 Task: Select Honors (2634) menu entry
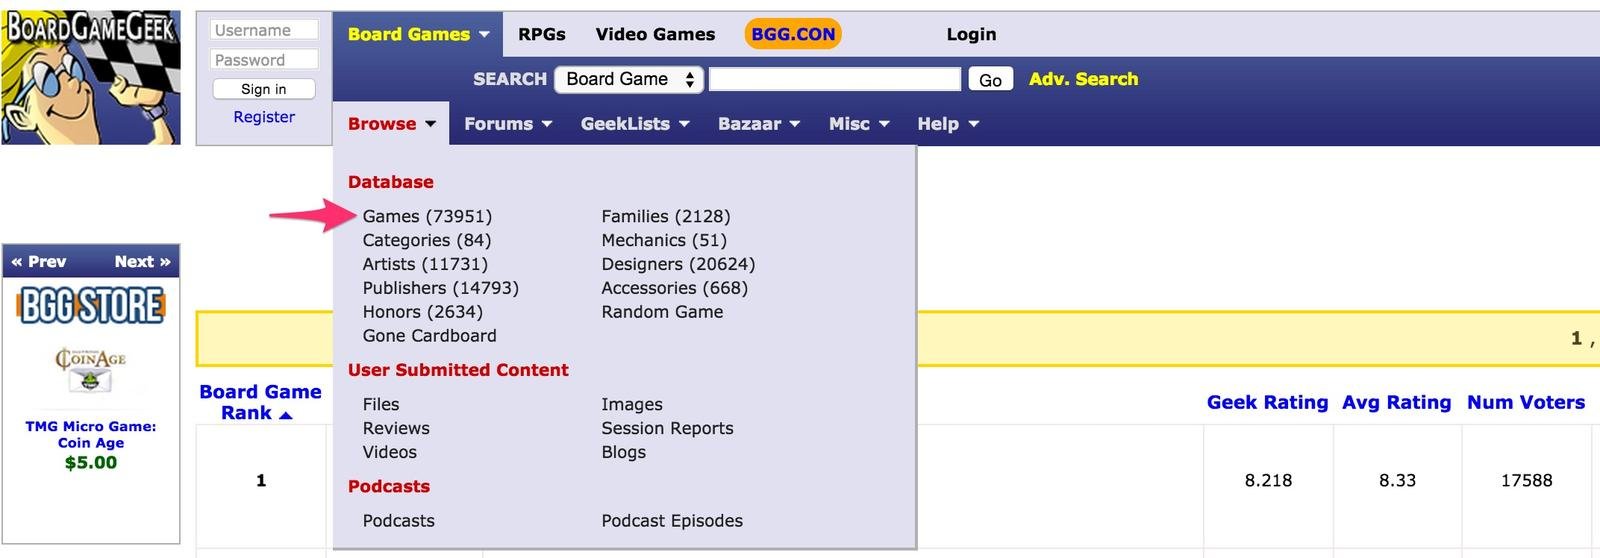(423, 312)
